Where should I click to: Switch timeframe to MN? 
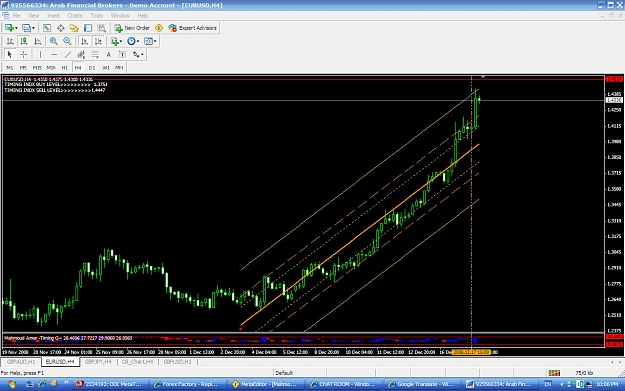tap(119, 68)
